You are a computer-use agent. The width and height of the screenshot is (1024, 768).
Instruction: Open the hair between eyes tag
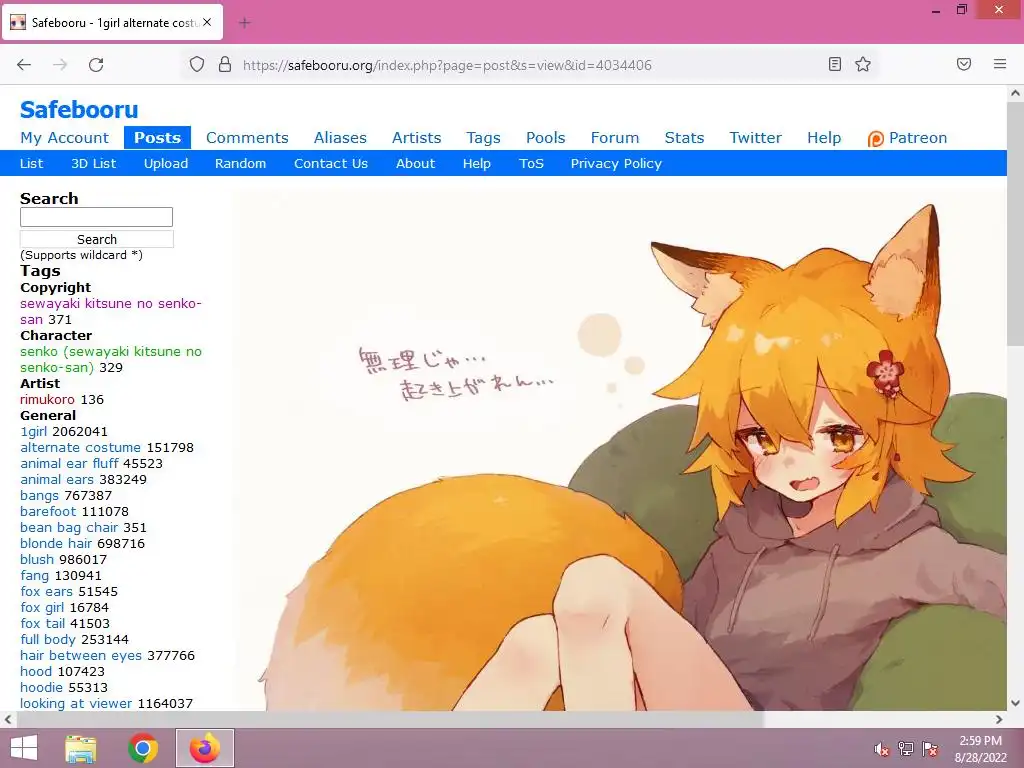tap(80, 655)
